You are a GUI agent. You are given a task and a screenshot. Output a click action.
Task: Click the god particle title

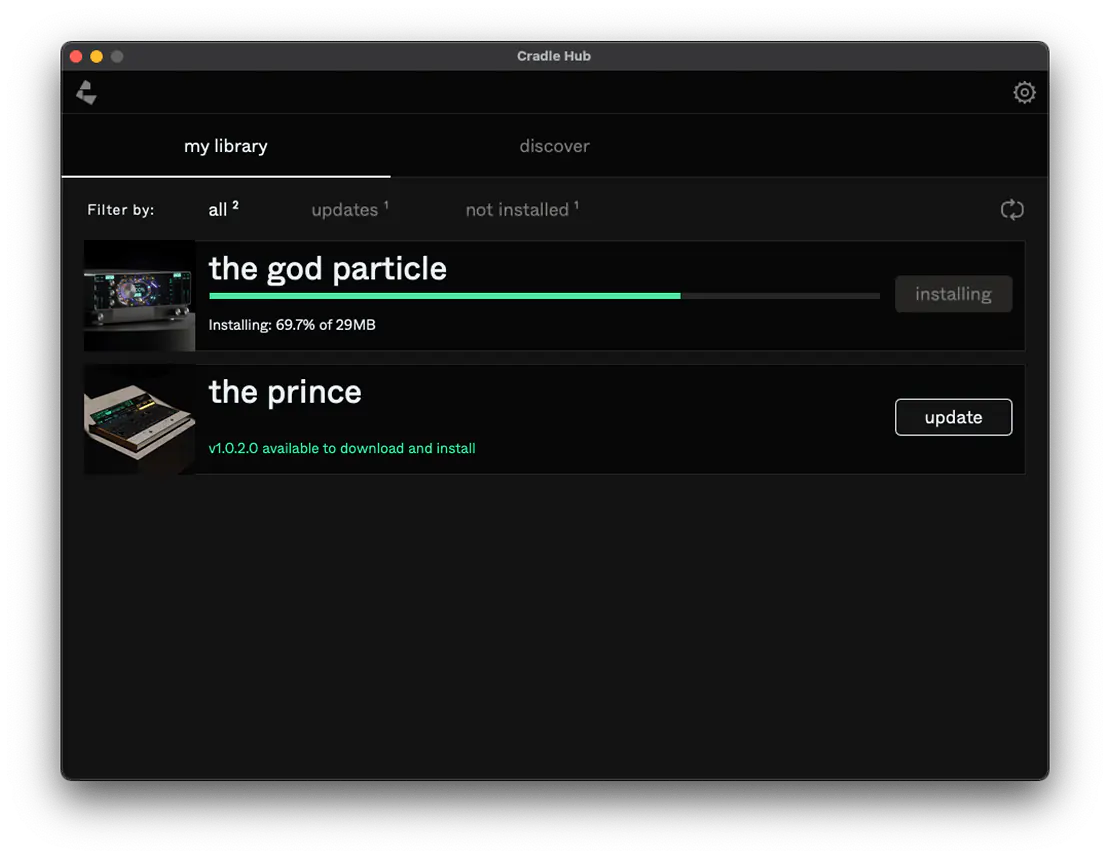328,269
